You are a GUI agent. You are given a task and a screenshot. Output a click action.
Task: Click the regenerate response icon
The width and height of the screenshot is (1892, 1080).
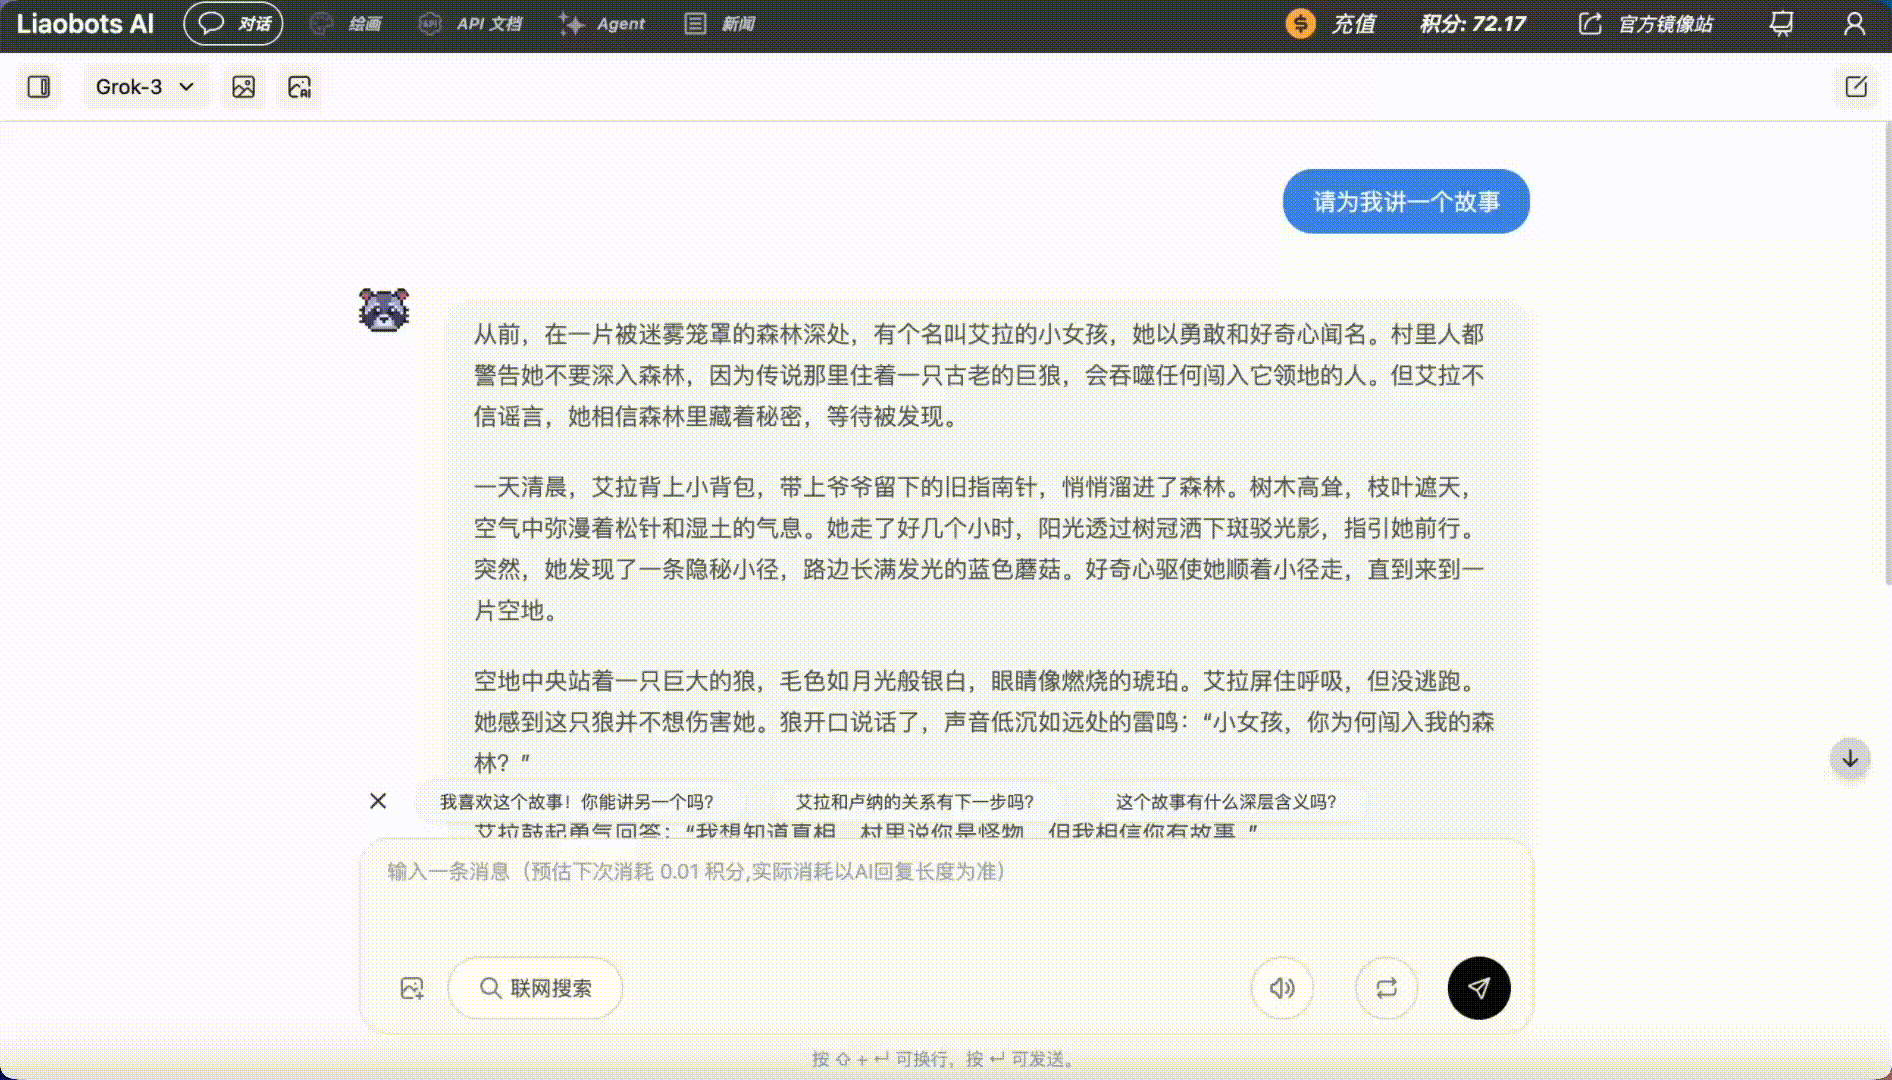pos(1386,988)
